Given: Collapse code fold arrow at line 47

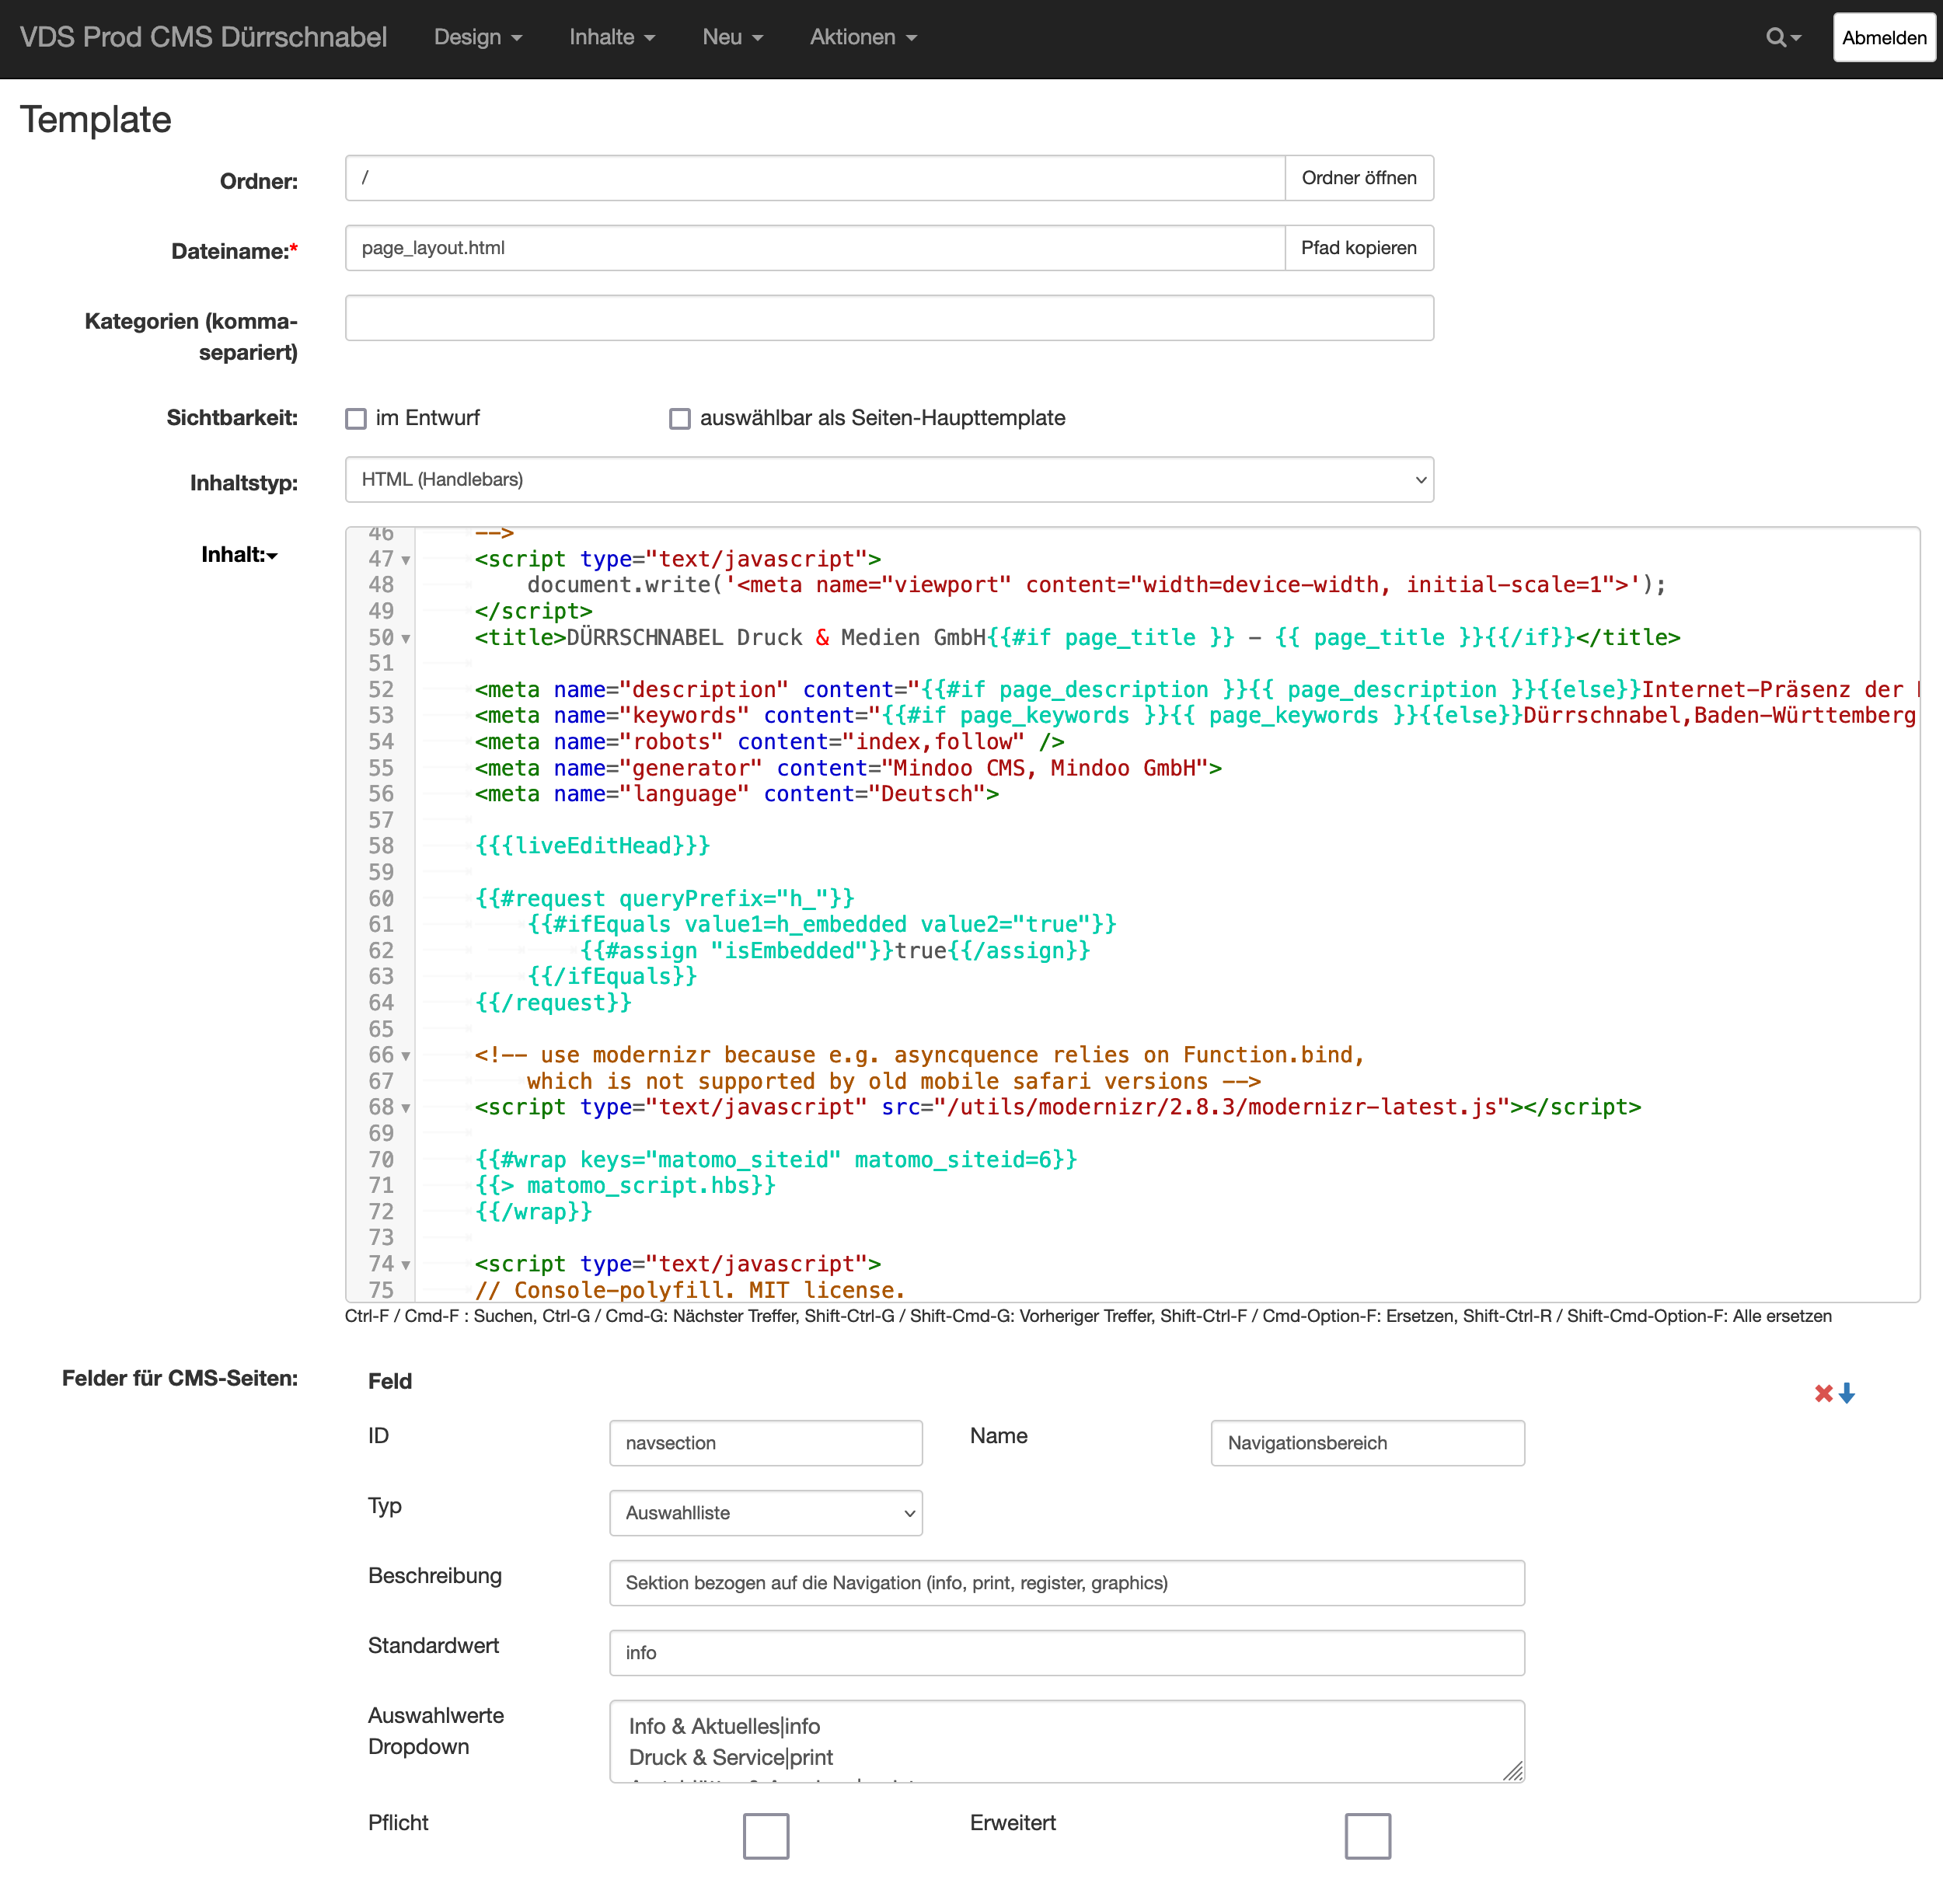Looking at the screenshot, I should click(x=406, y=560).
